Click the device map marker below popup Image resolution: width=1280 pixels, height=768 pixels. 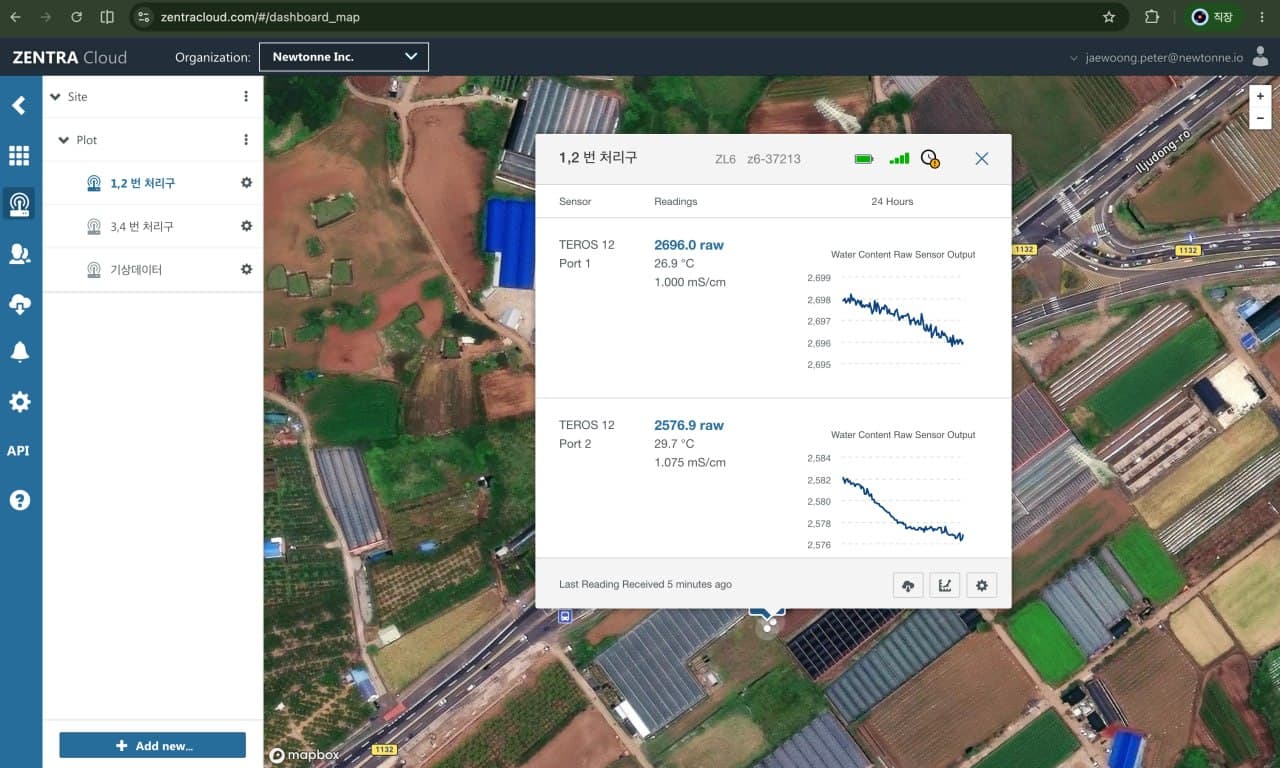(x=767, y=626)
